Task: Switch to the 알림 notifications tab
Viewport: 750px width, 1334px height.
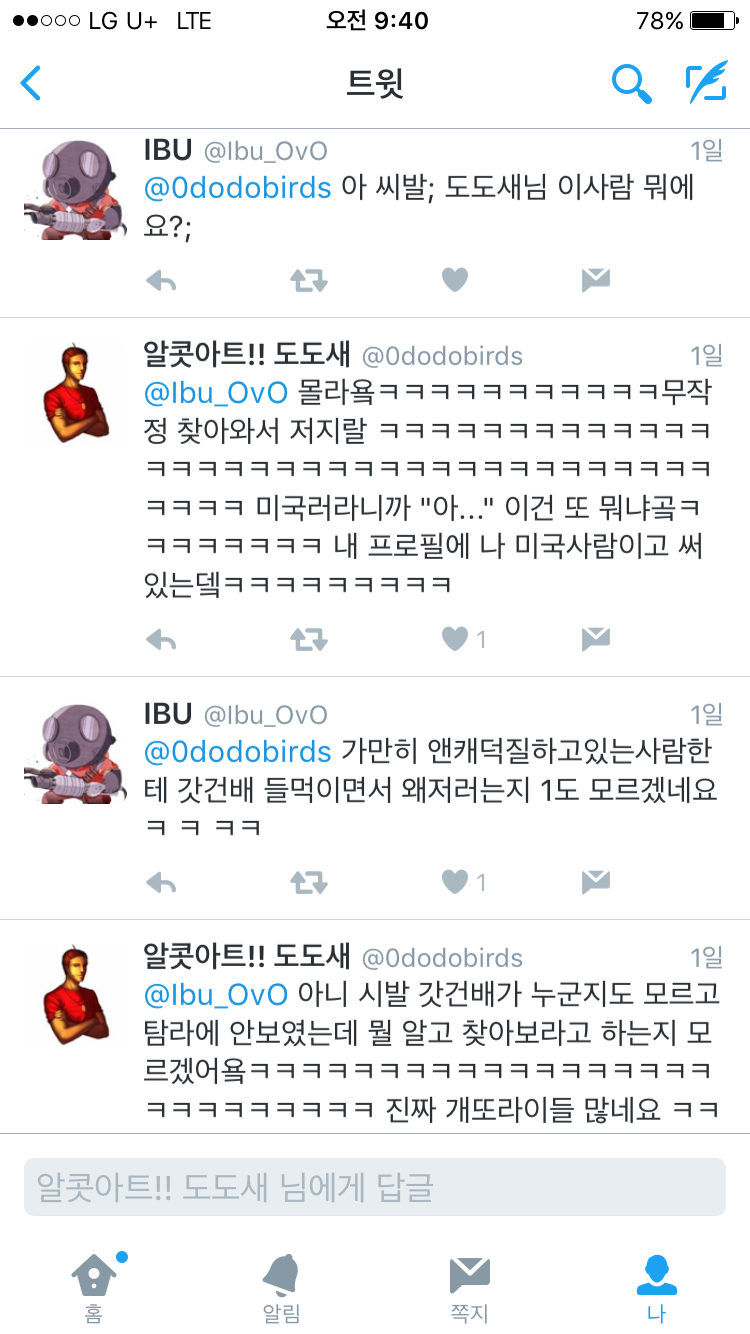Action: [281, 1287]
